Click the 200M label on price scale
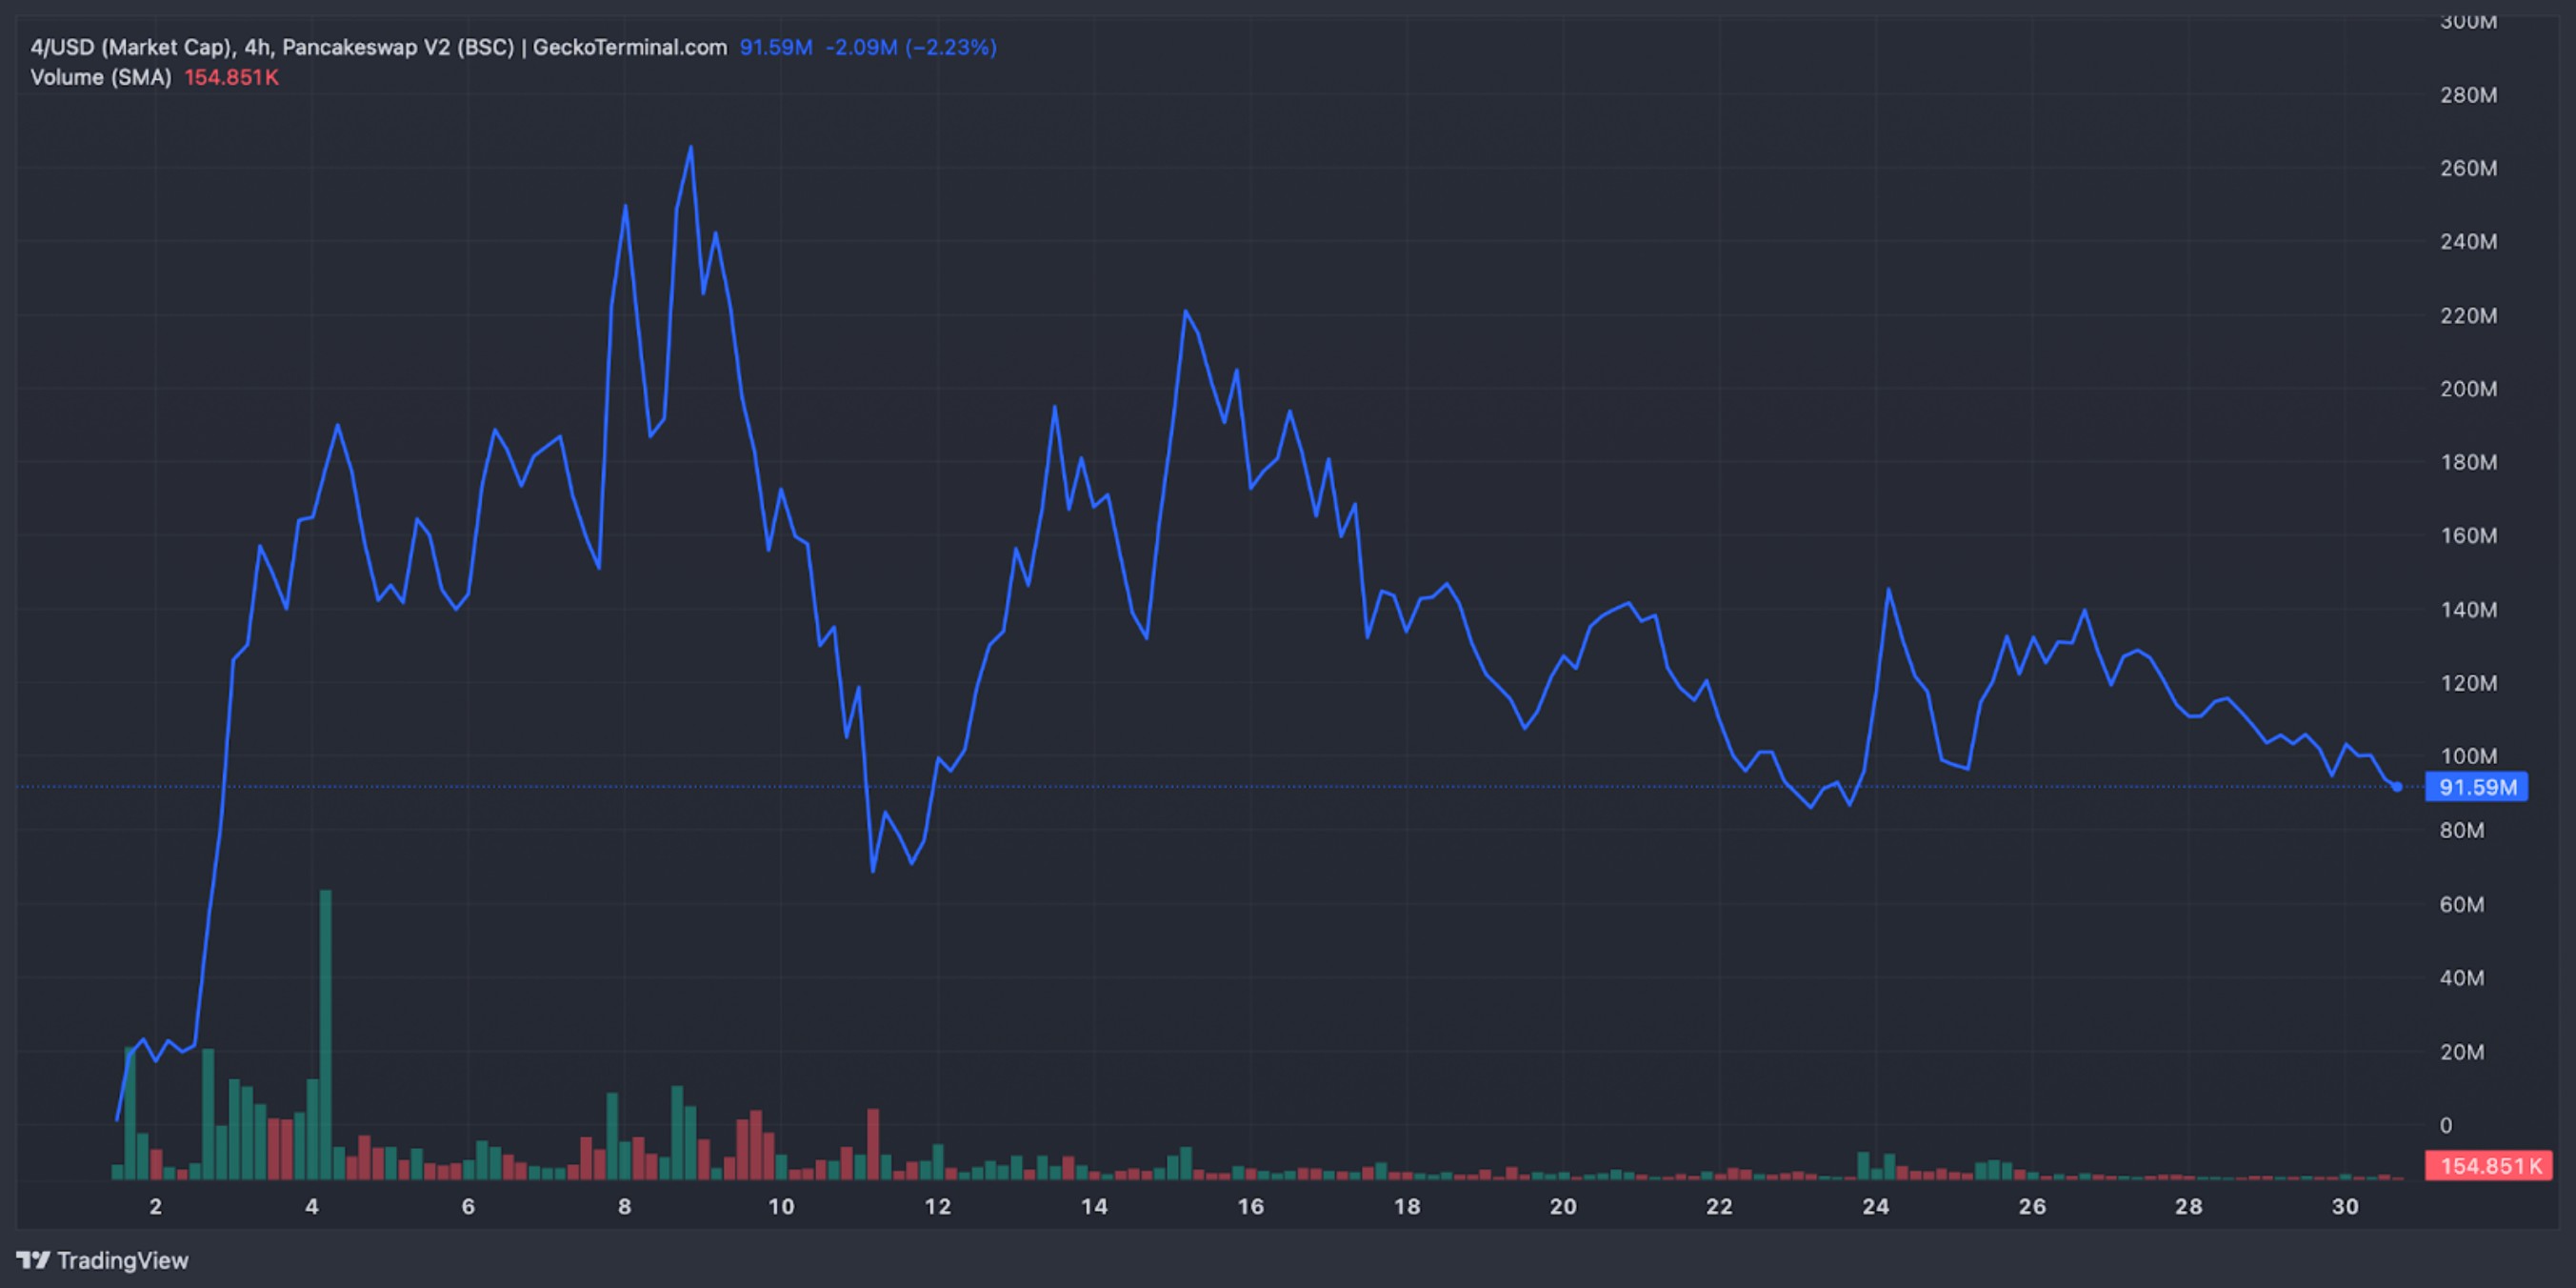2576x1288 pixels. pos(2467,389)
